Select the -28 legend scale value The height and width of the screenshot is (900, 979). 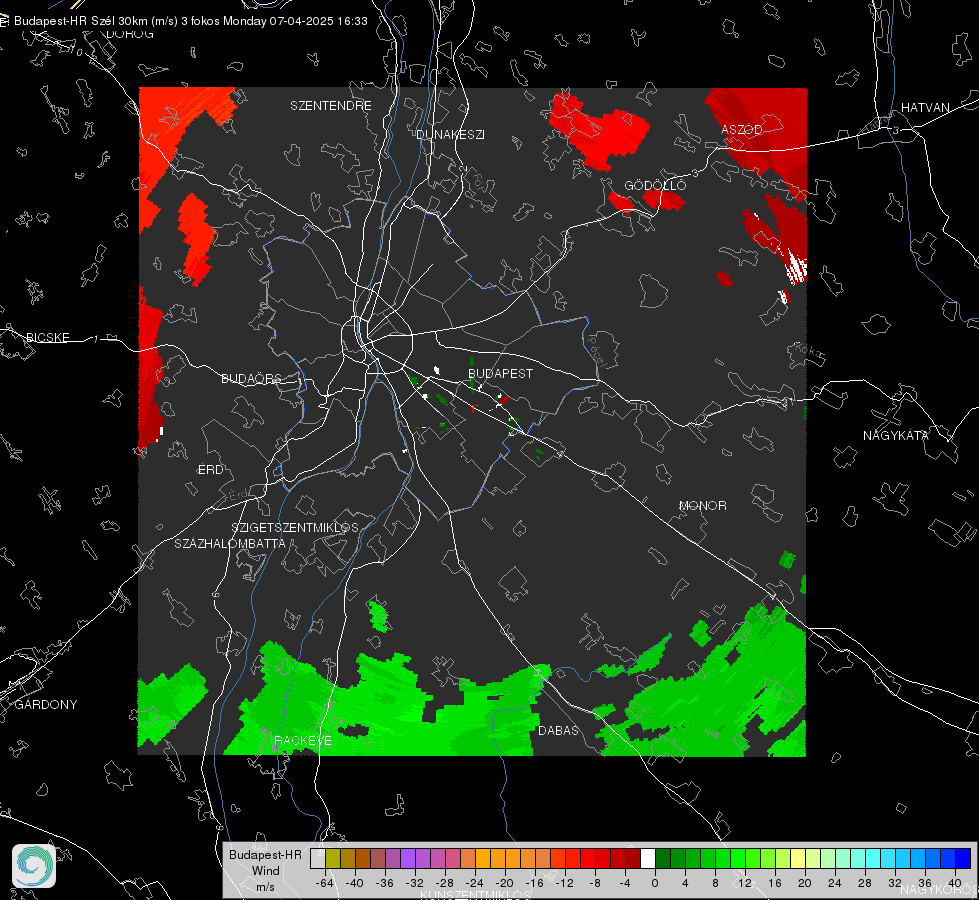[x=445, y=883]
